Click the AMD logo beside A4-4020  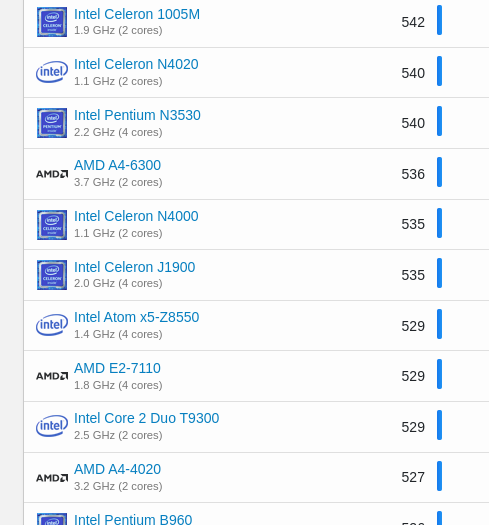coord(52,478)
